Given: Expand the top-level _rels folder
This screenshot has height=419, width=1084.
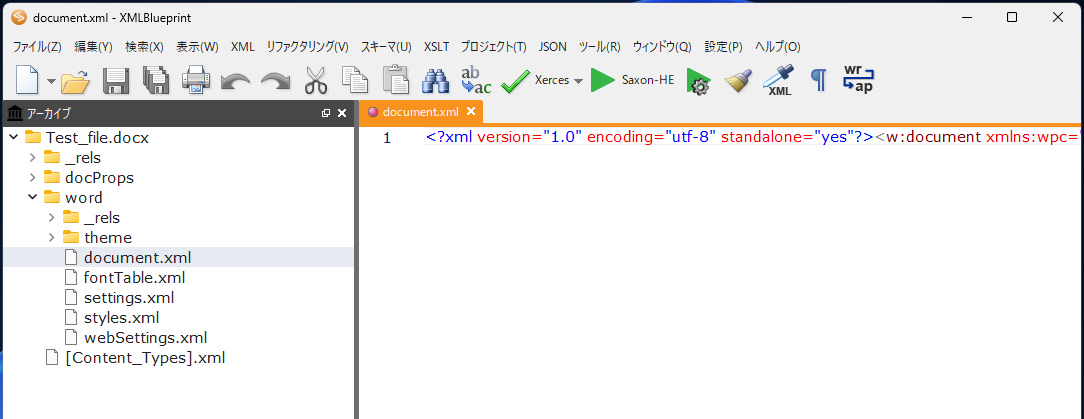Looking at the screenshot, I should click(x=32, y=158).
